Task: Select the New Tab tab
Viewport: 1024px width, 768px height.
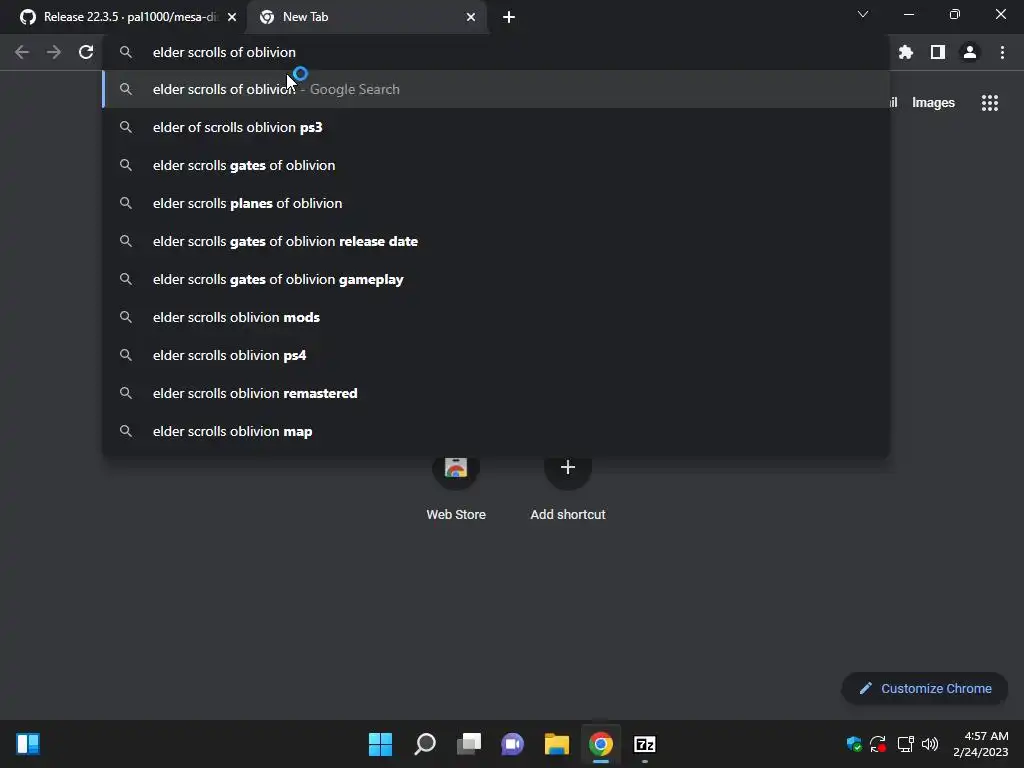Action: (x=366, y=17)
